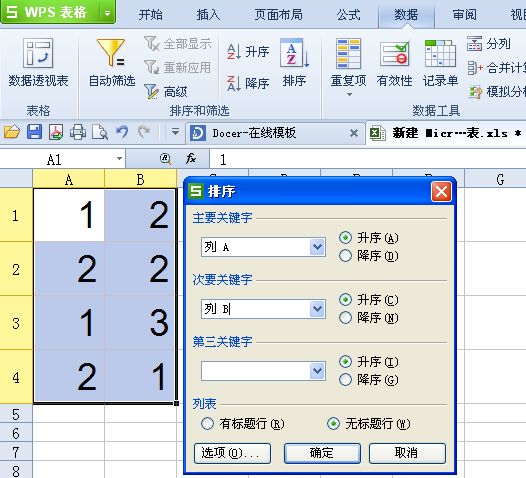The height and width of the screenshot is (478, 526).
Task: Click the Print icon
Action: (78, 132)
